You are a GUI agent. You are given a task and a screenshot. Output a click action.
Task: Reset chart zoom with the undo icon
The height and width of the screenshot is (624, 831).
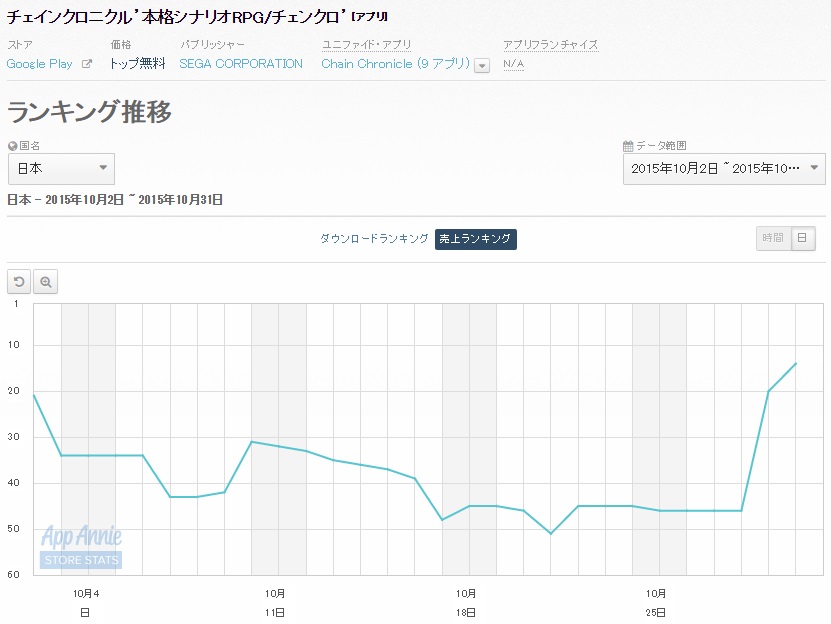point(19,282)
